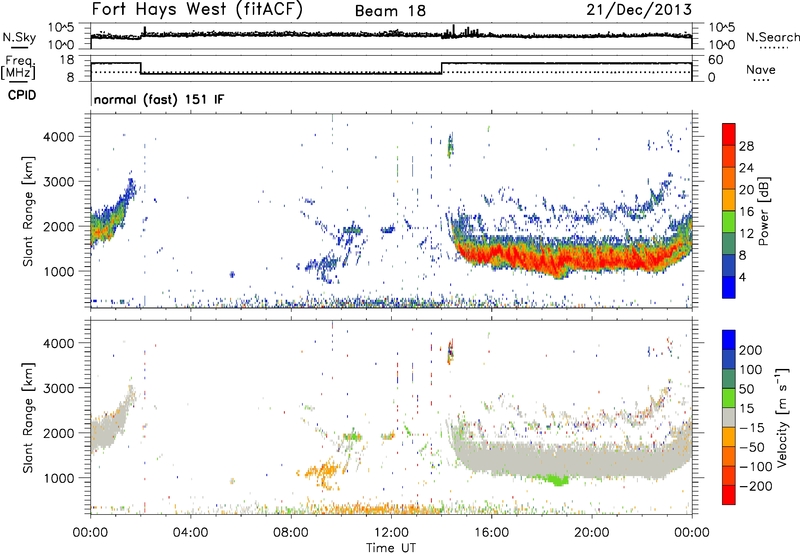Click the '4000' tick in the power panel
The width and height of the screenshot is (800, 554).
pos(58,137)
